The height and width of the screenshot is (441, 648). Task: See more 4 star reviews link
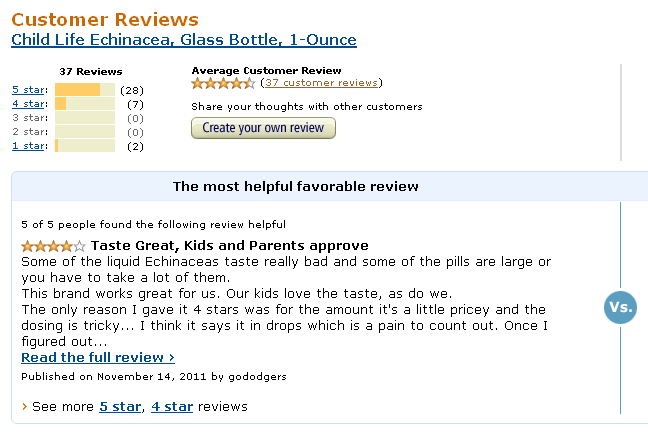point(172,407)
